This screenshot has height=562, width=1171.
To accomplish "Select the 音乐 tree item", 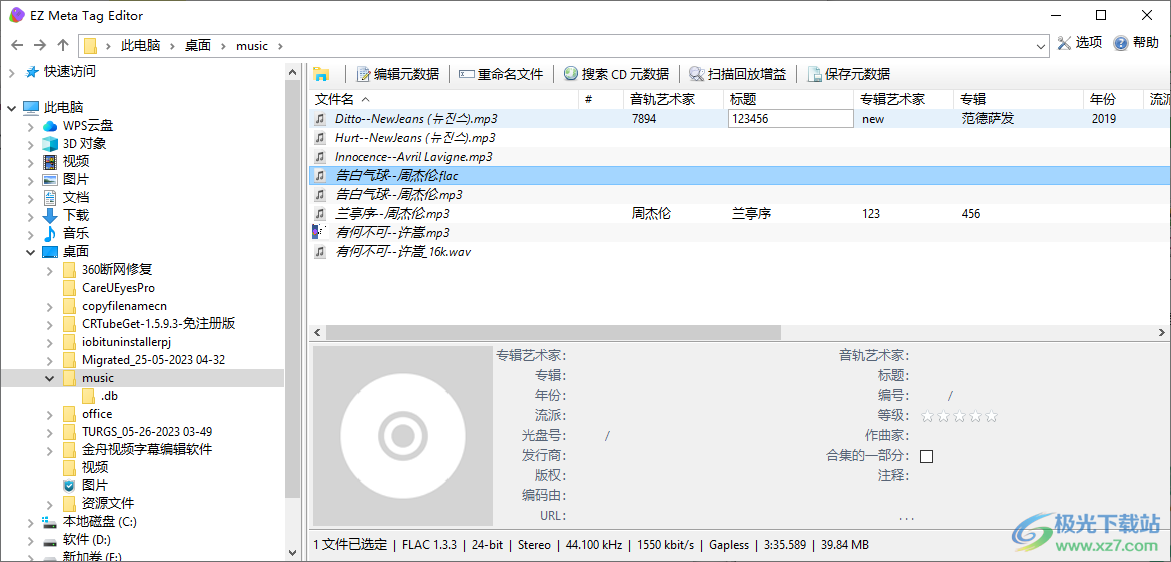I will (x=75, y=233).
